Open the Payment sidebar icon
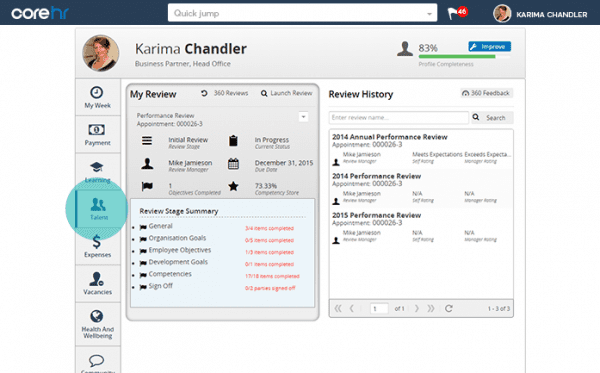This screenshot has width=600, height=373. (96, 130)
